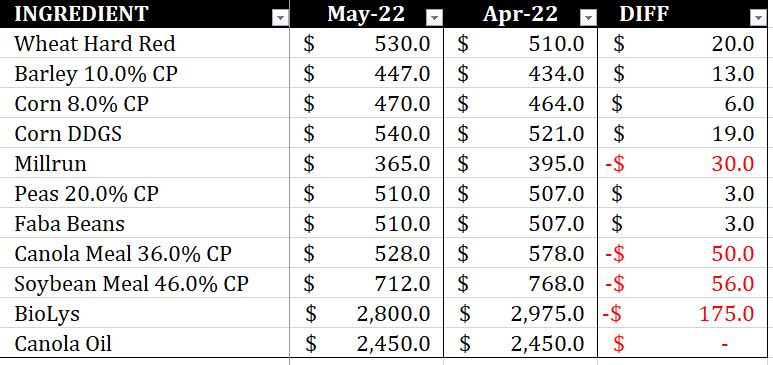This screenshot has height=365, width=773.
Task: Open the Apr-22 column filter dropdown
Action: [588, 18]
